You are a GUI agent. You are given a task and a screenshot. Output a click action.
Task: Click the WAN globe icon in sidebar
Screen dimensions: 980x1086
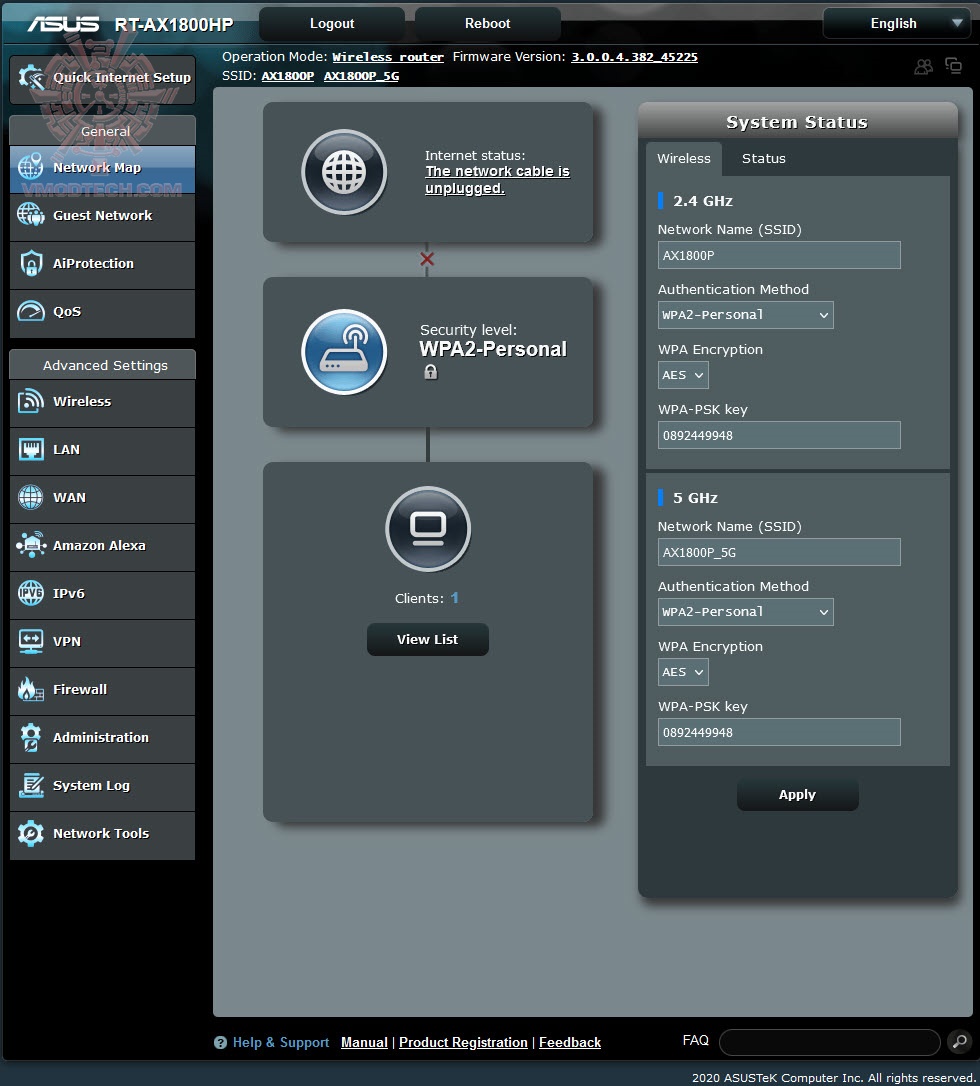pyautogui.click(x=30, y=497)
